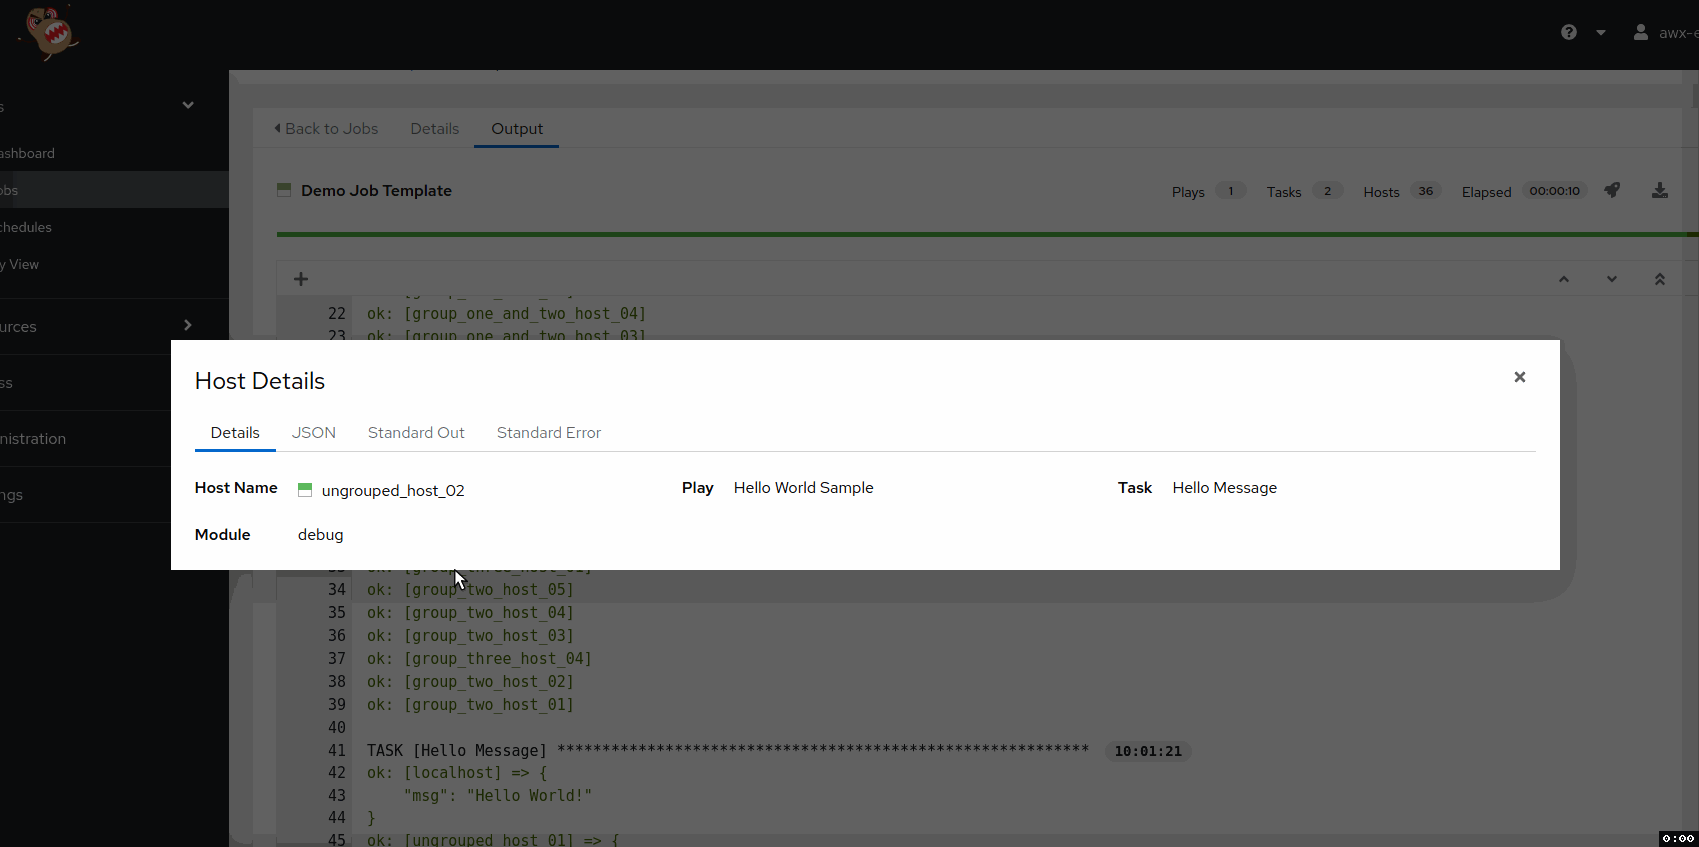
Task: Relaunch job with the rocket icon
Action: click(x=1612, y=190)
